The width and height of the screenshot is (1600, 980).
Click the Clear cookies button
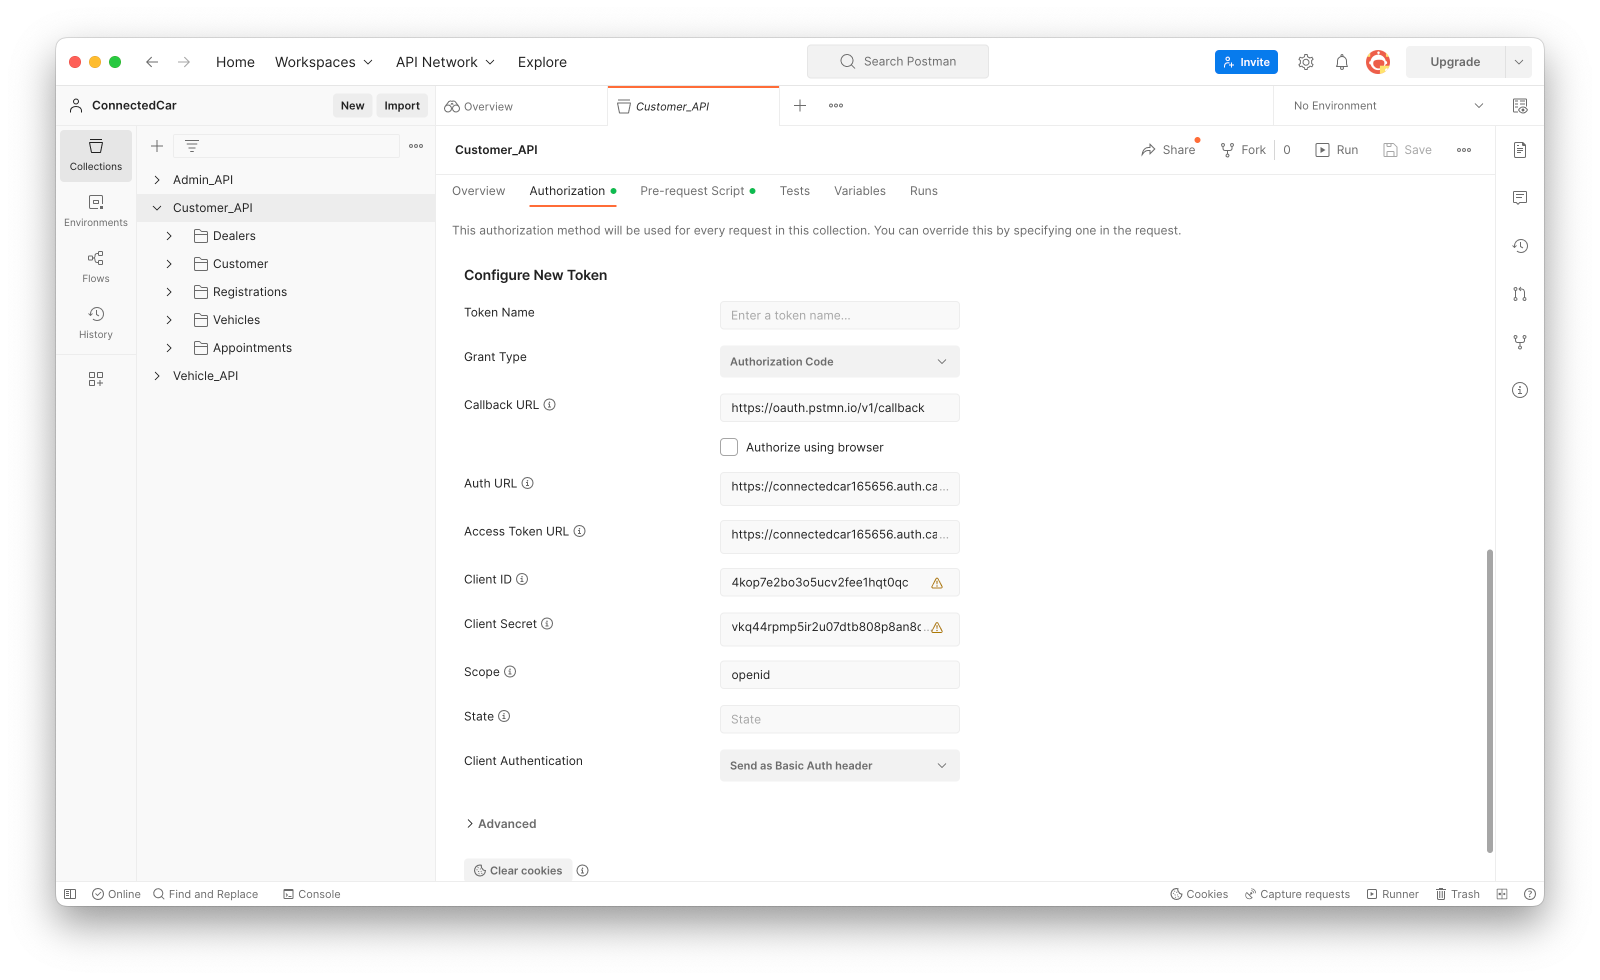pyautogui.click(x=518, y=871)
